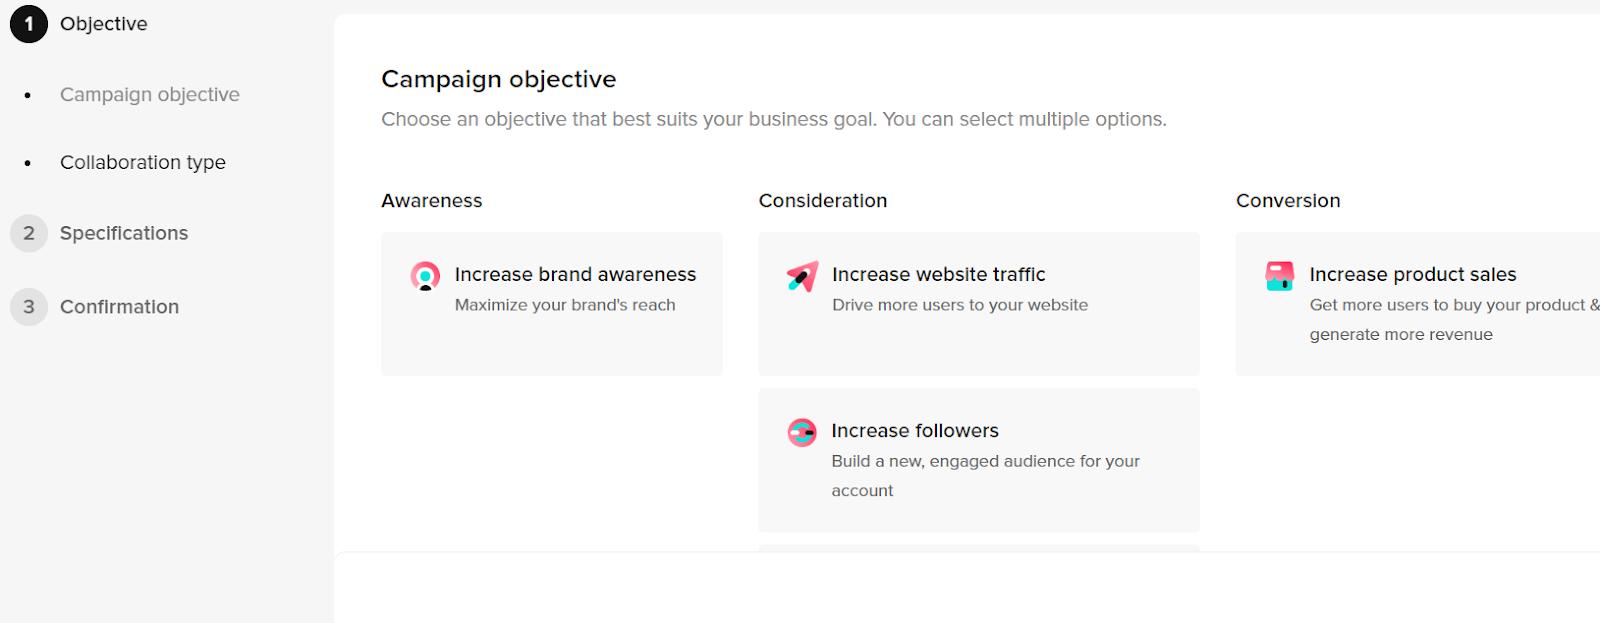Click the brand awareness target icon
The width and height of the screenshot is (1600, 623).
pyautogui.click(x=425, y=276)
